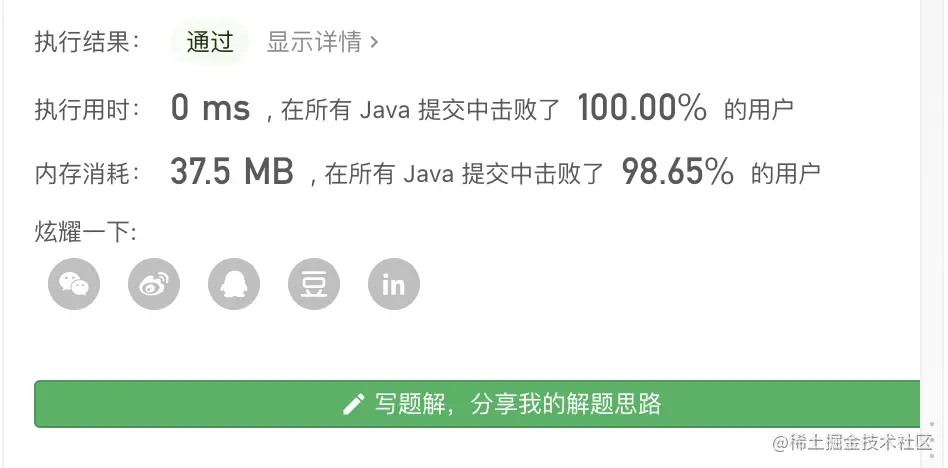Share result via WeChat icon

[x=74, y=284]
